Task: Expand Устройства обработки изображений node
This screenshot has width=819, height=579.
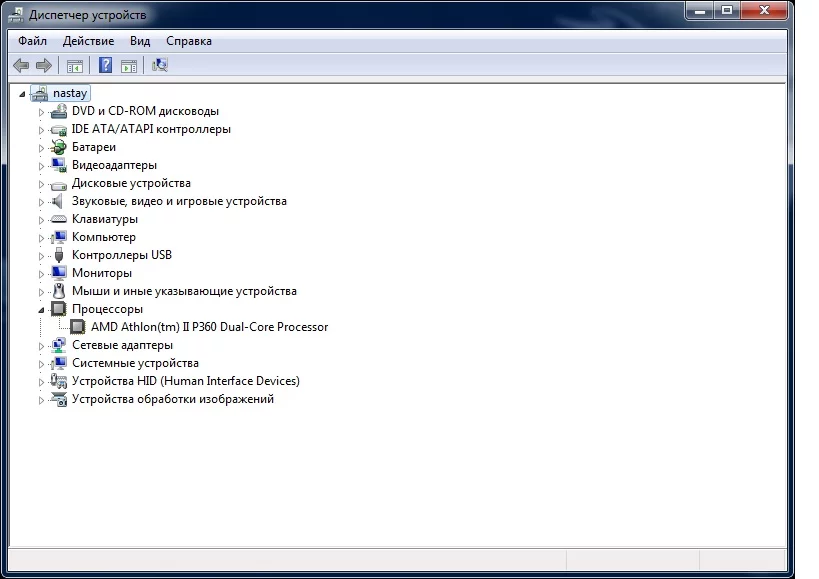Action: (41, 400)
